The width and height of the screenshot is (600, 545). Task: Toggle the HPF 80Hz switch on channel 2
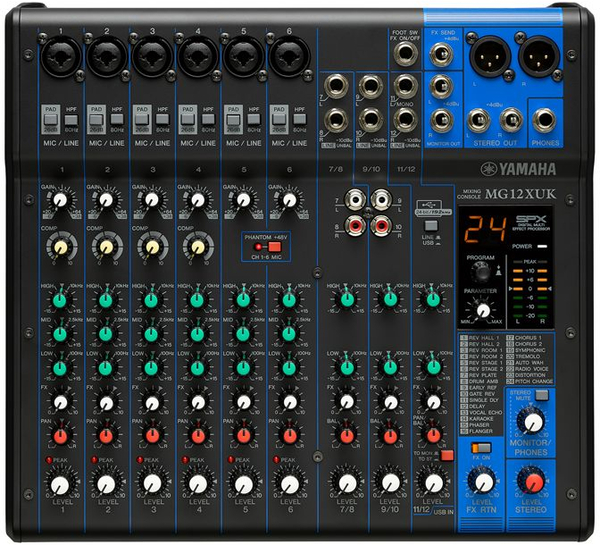tap(117, 119)
